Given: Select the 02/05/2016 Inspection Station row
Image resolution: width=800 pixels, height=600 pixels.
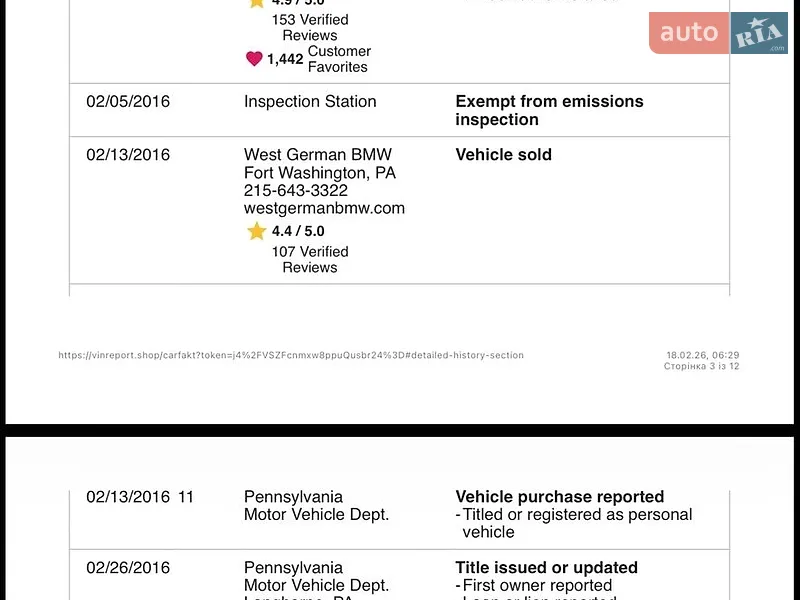Looking at the screenshot, I should click(x=399, y=110).
